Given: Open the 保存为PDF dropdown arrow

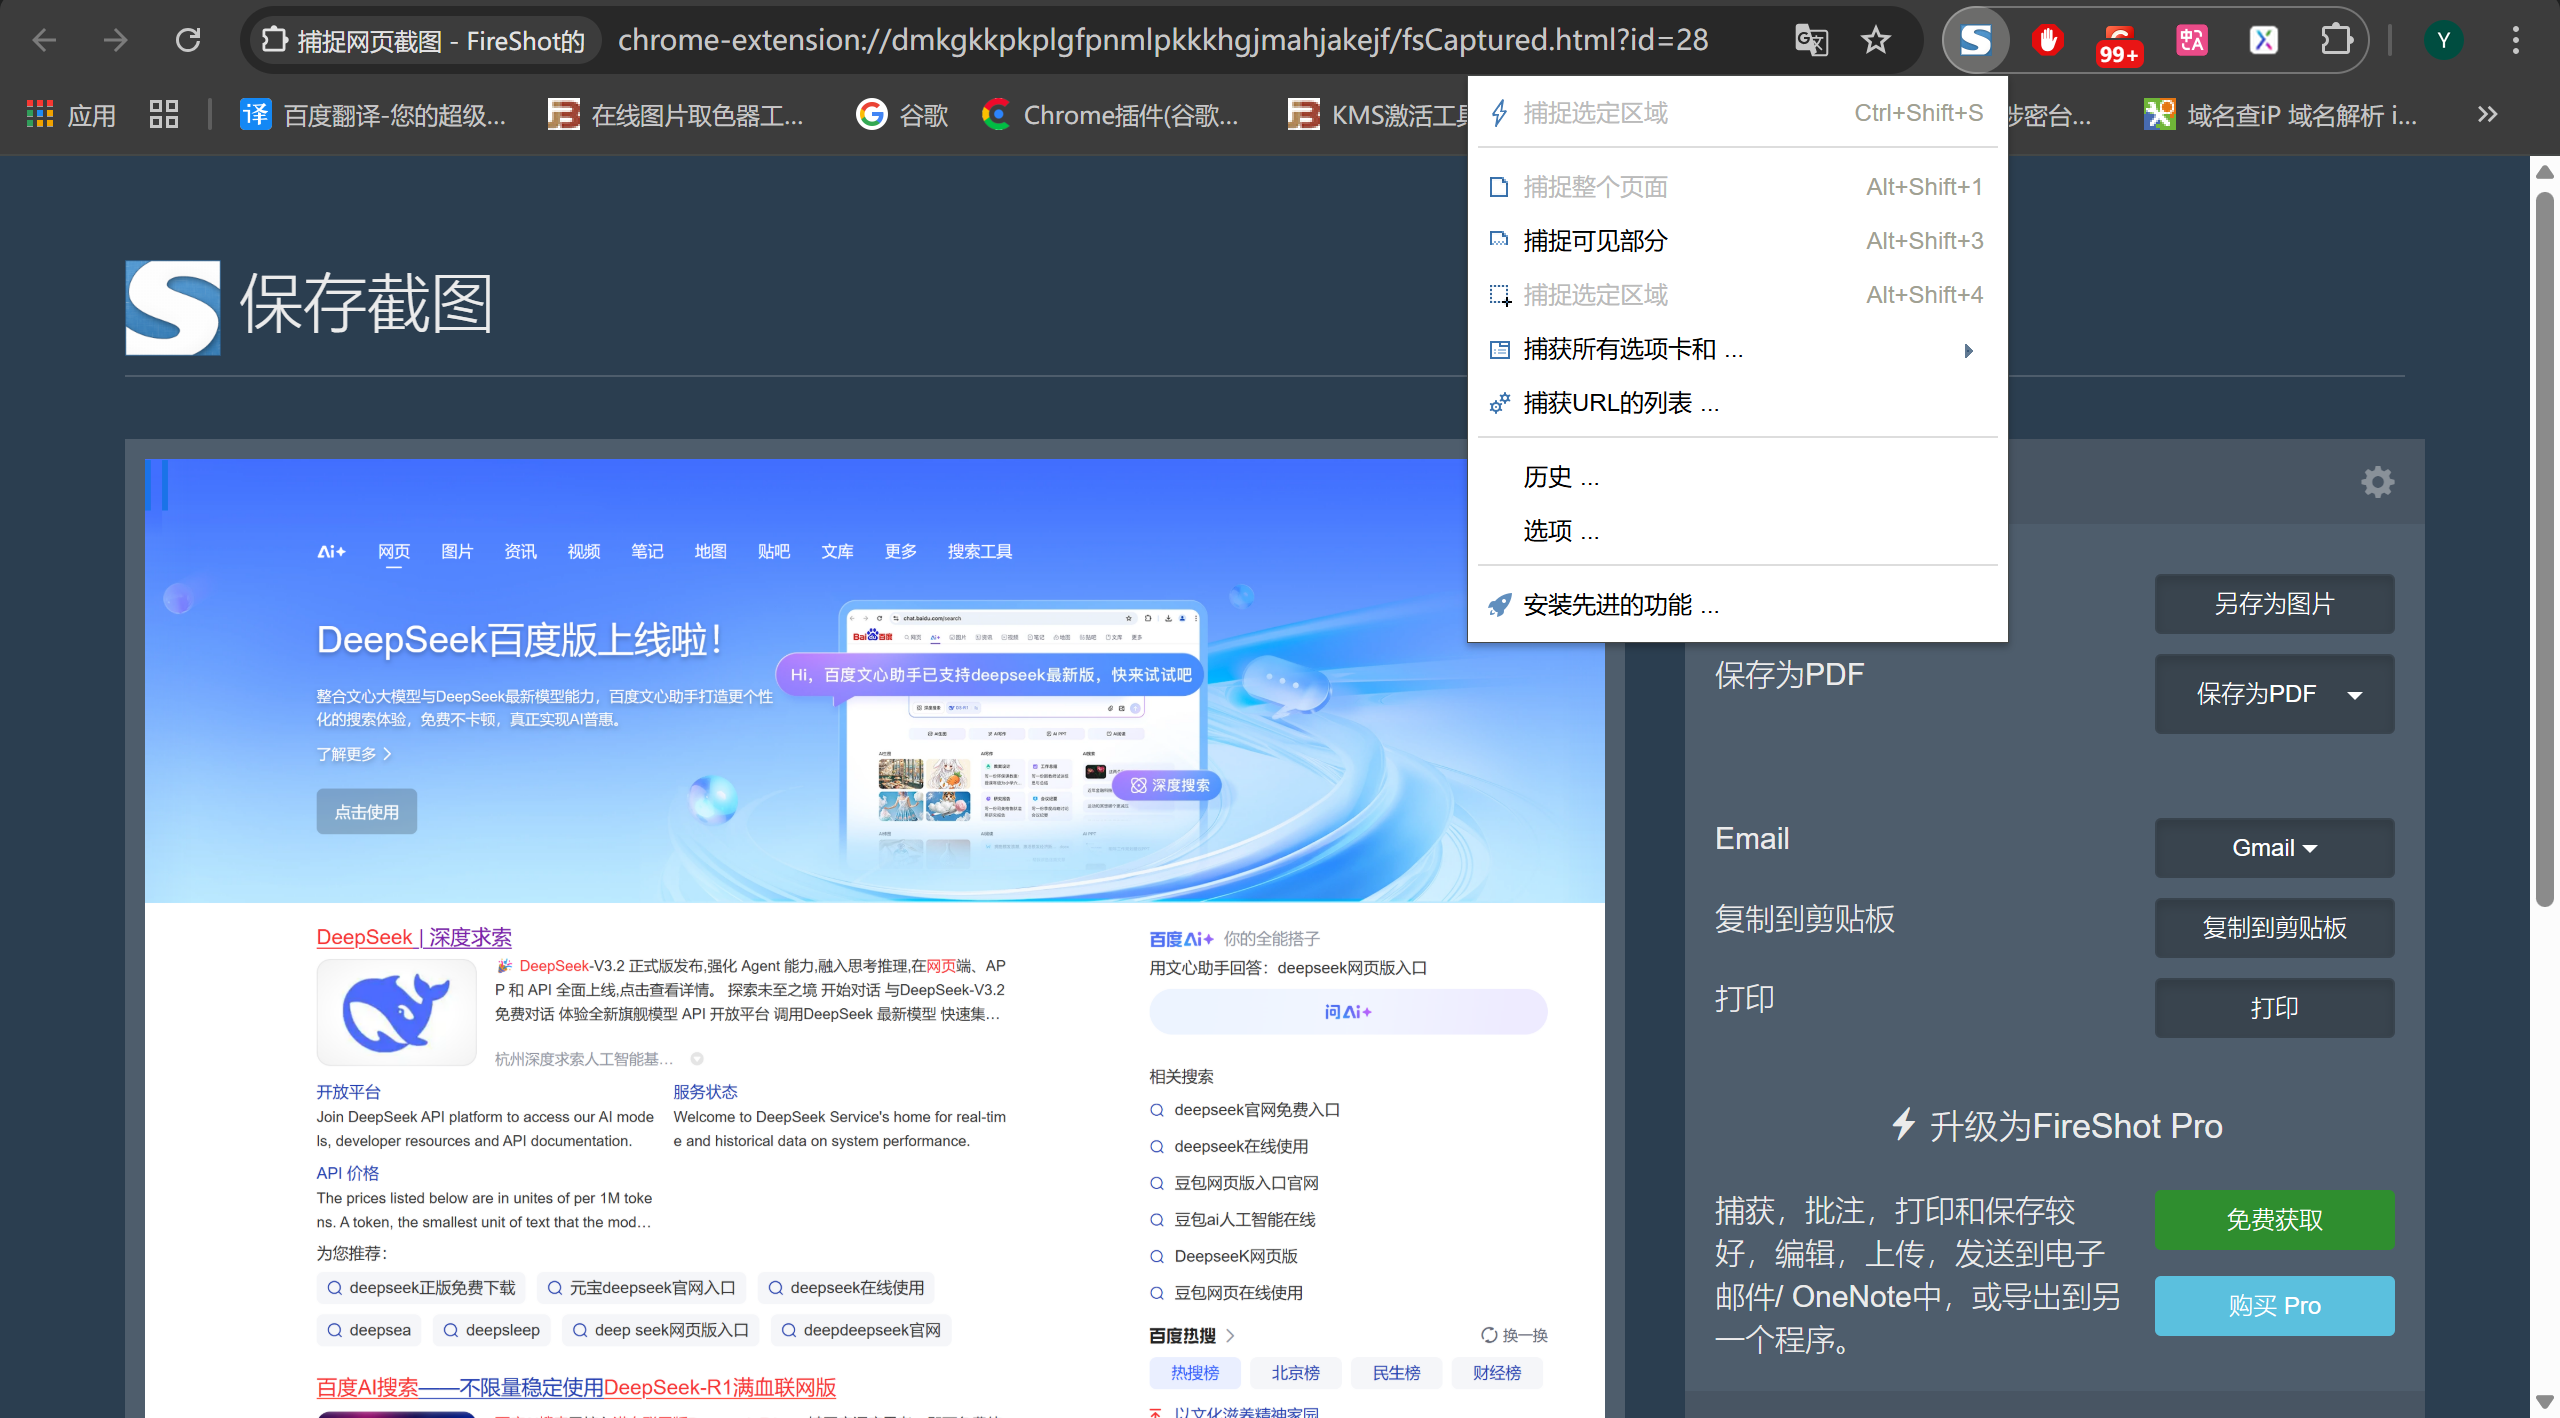Looking at the screenshot, I should point(2355,694).
